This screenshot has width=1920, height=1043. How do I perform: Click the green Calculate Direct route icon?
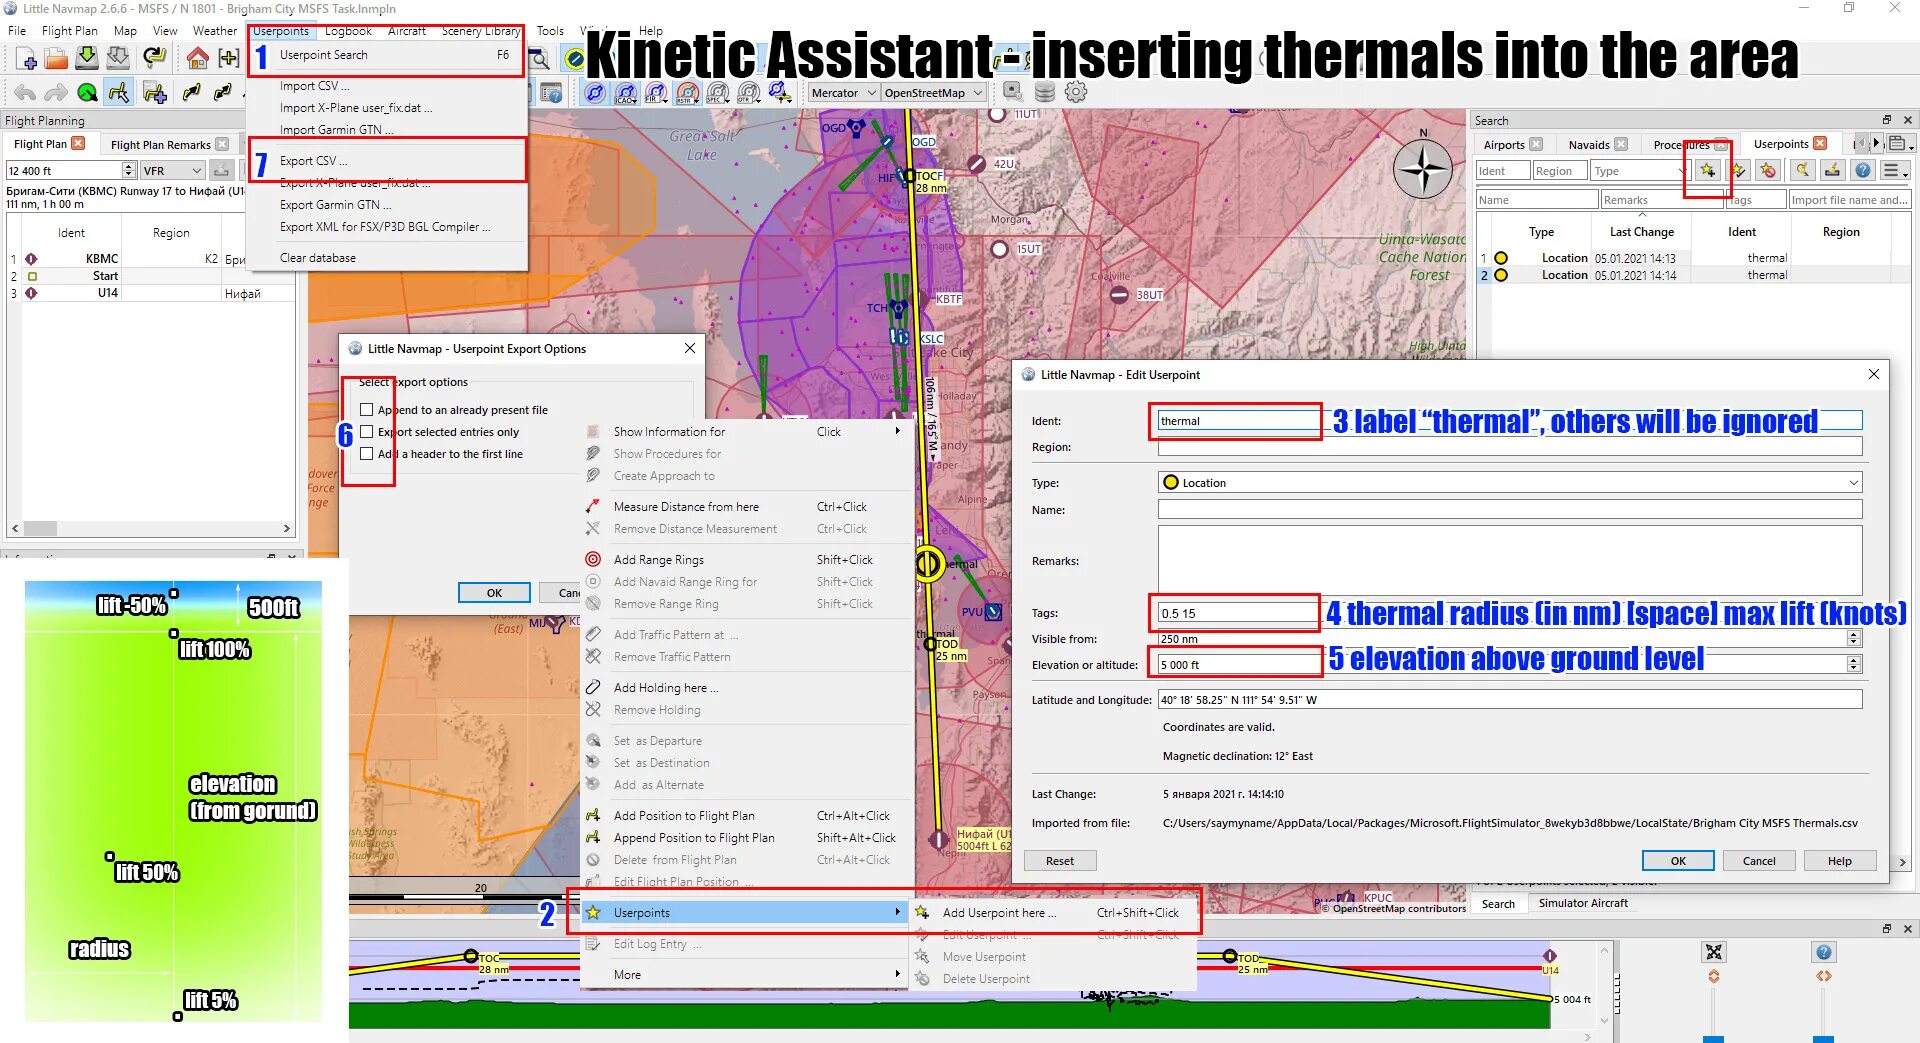(87, 93)
